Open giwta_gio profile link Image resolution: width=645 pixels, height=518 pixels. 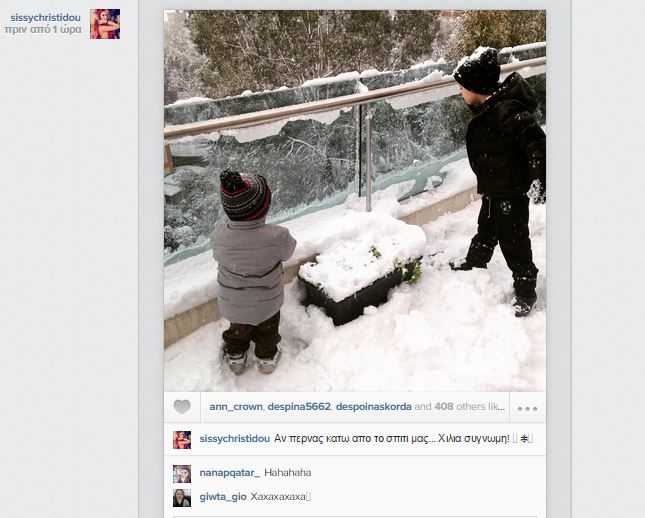click(223, 497)
